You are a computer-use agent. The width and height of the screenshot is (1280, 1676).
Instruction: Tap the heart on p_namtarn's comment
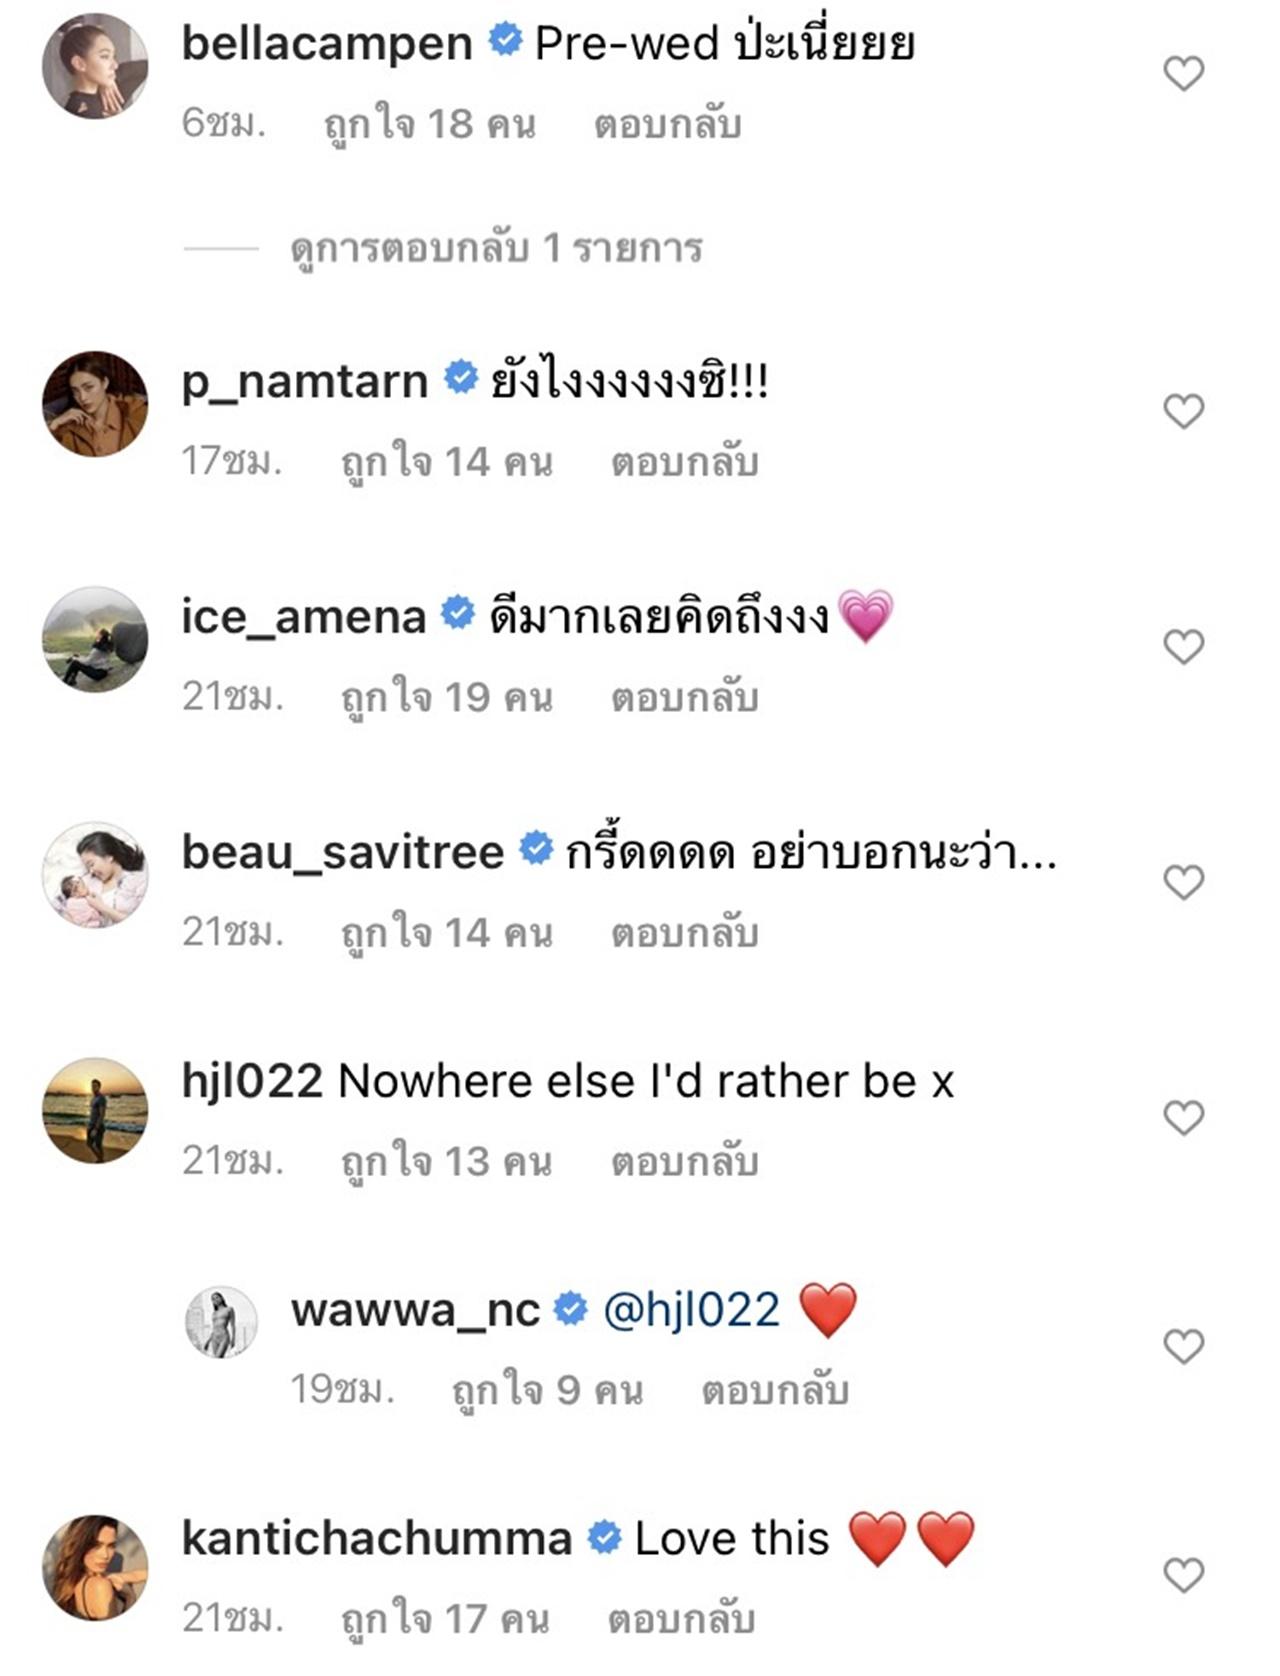[x=1184, y=411]
